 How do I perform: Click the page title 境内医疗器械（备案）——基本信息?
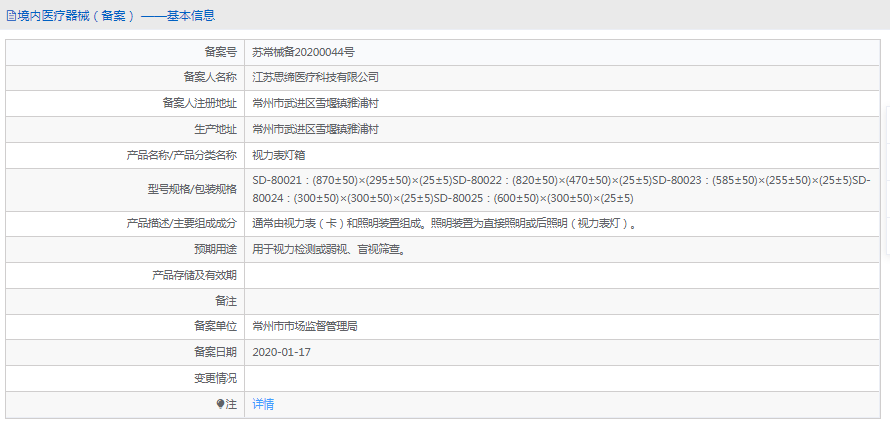[116, 16]
